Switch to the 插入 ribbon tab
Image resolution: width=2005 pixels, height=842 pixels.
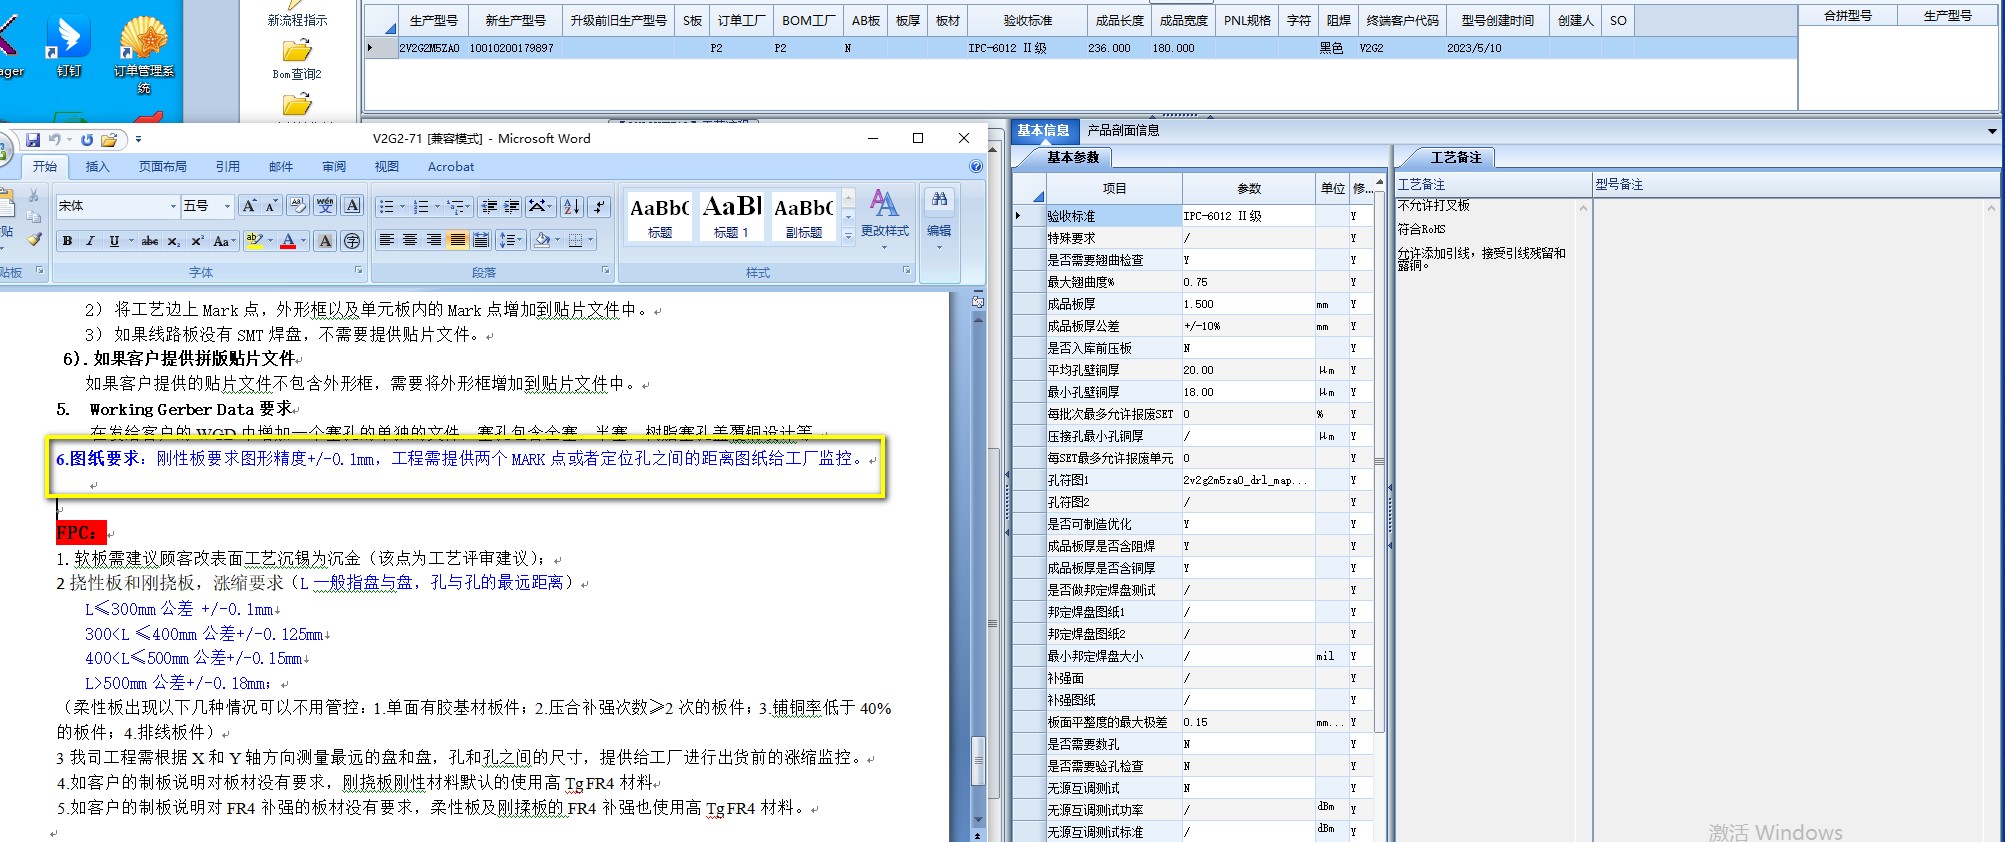[97, 167]
